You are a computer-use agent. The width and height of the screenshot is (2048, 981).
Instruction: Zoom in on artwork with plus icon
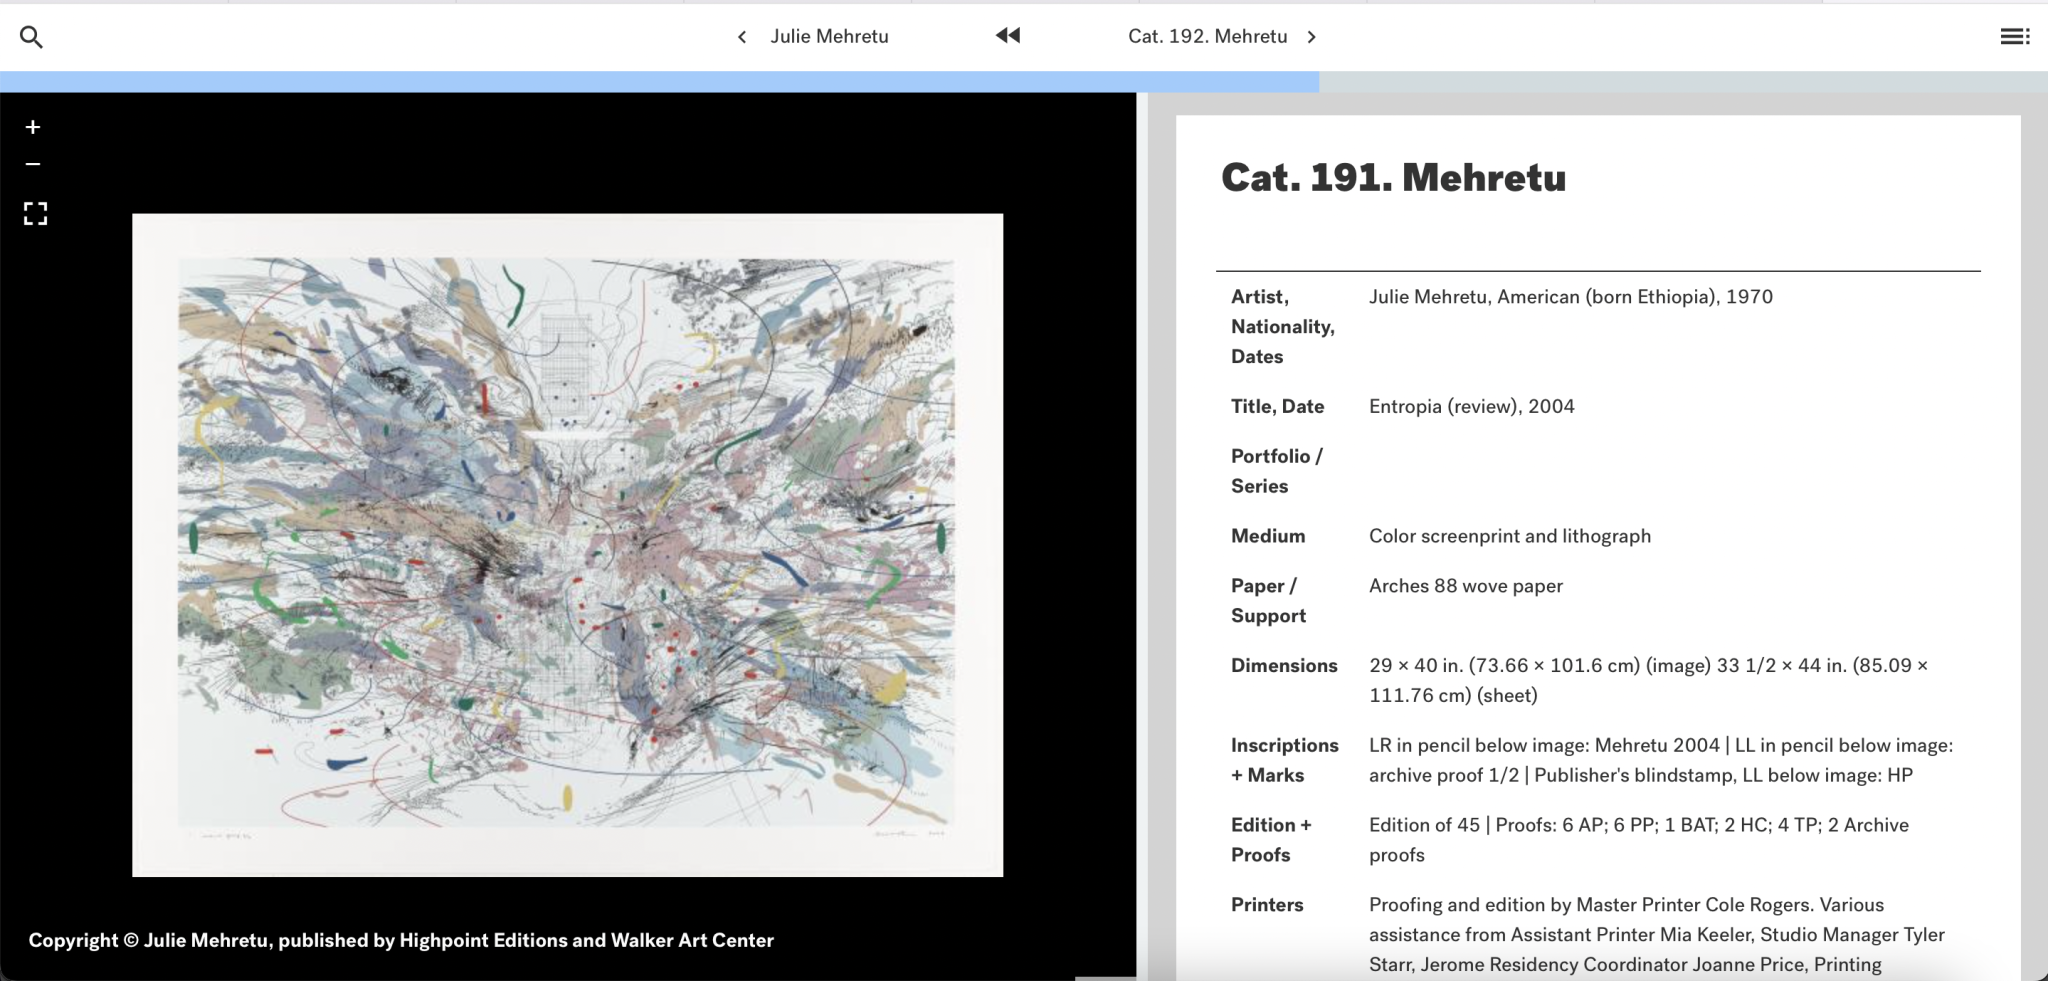tap(33, 127)
